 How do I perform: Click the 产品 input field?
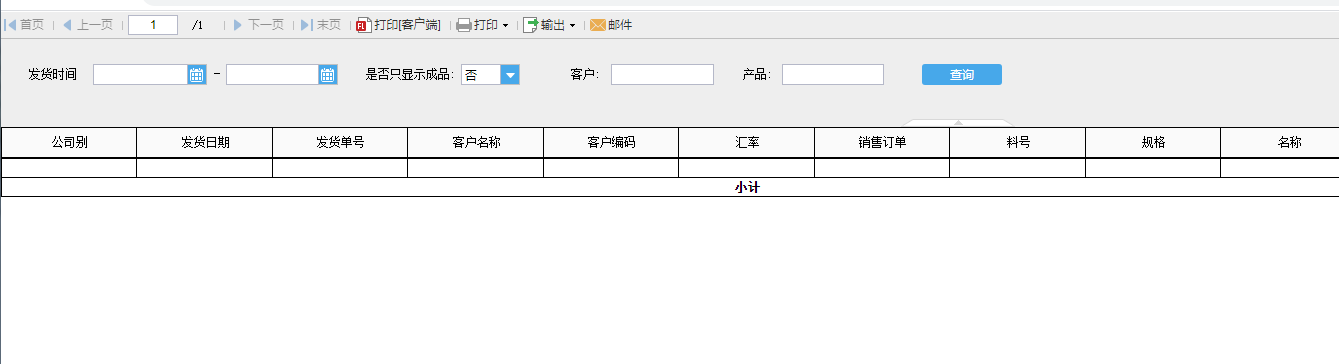point(833,74)
